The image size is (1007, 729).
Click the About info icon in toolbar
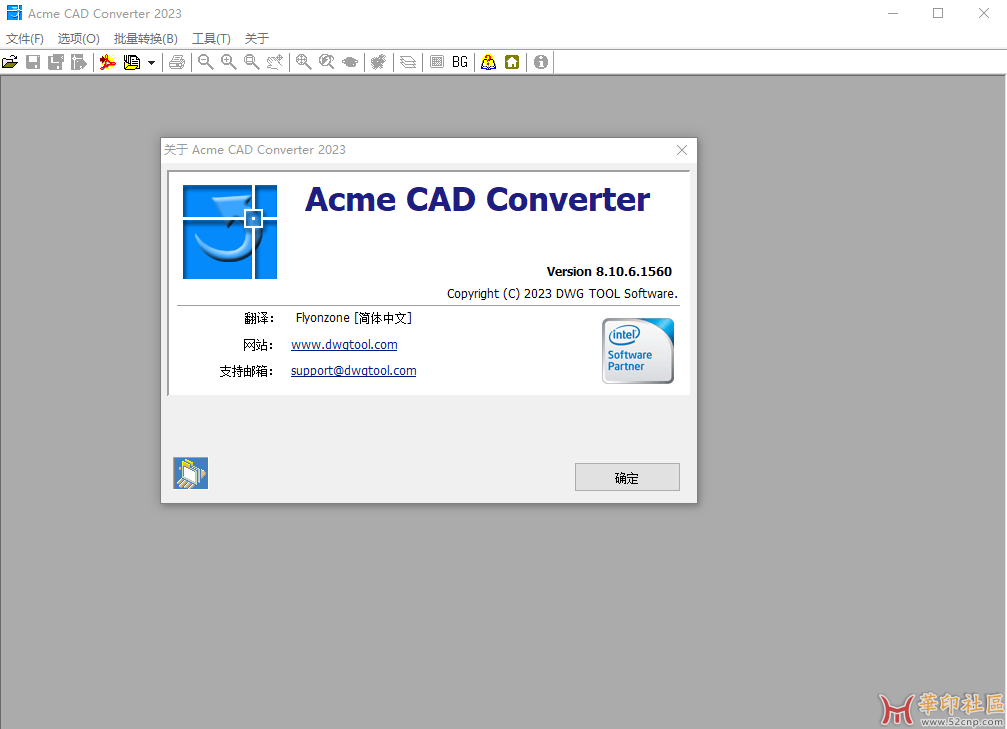[541, 62]
